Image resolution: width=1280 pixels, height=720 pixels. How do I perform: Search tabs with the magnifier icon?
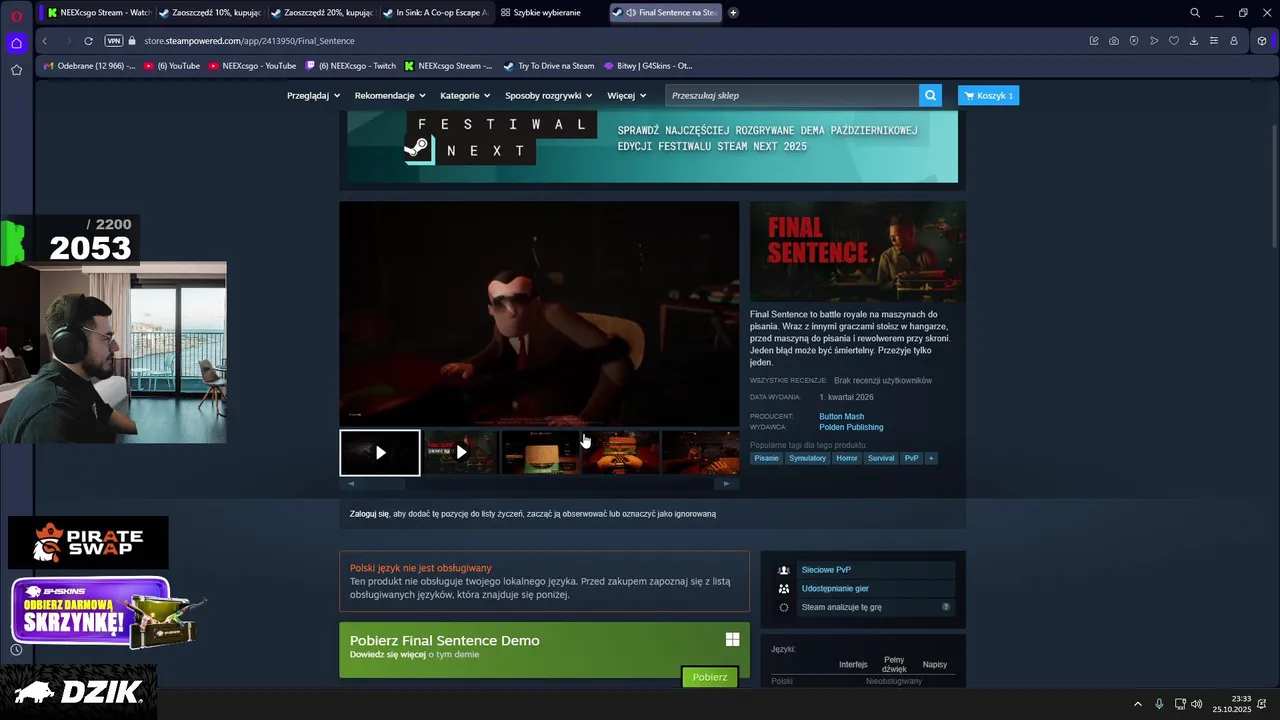coord(1195,13)
